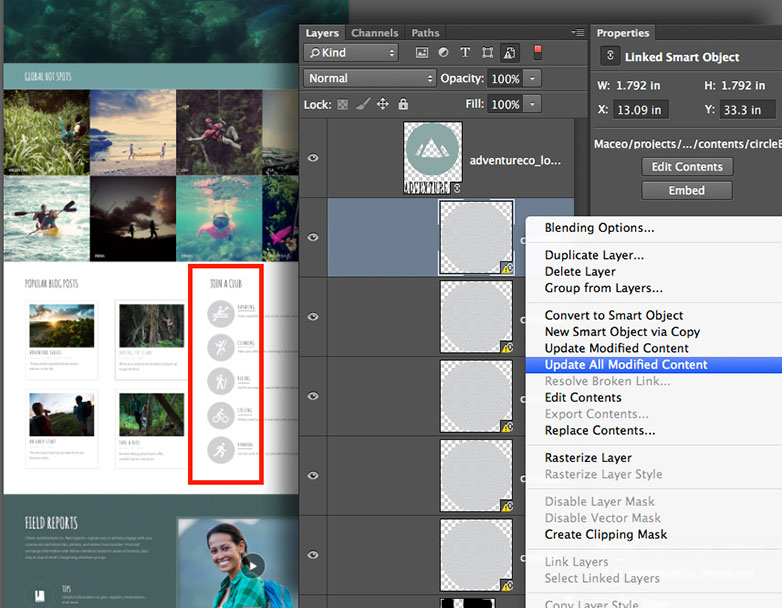Toggle eye of circle layer beside Link Layers item
The width and height of the screenshot is (782, 608).
pyautogui.click(x=313, y=555)
